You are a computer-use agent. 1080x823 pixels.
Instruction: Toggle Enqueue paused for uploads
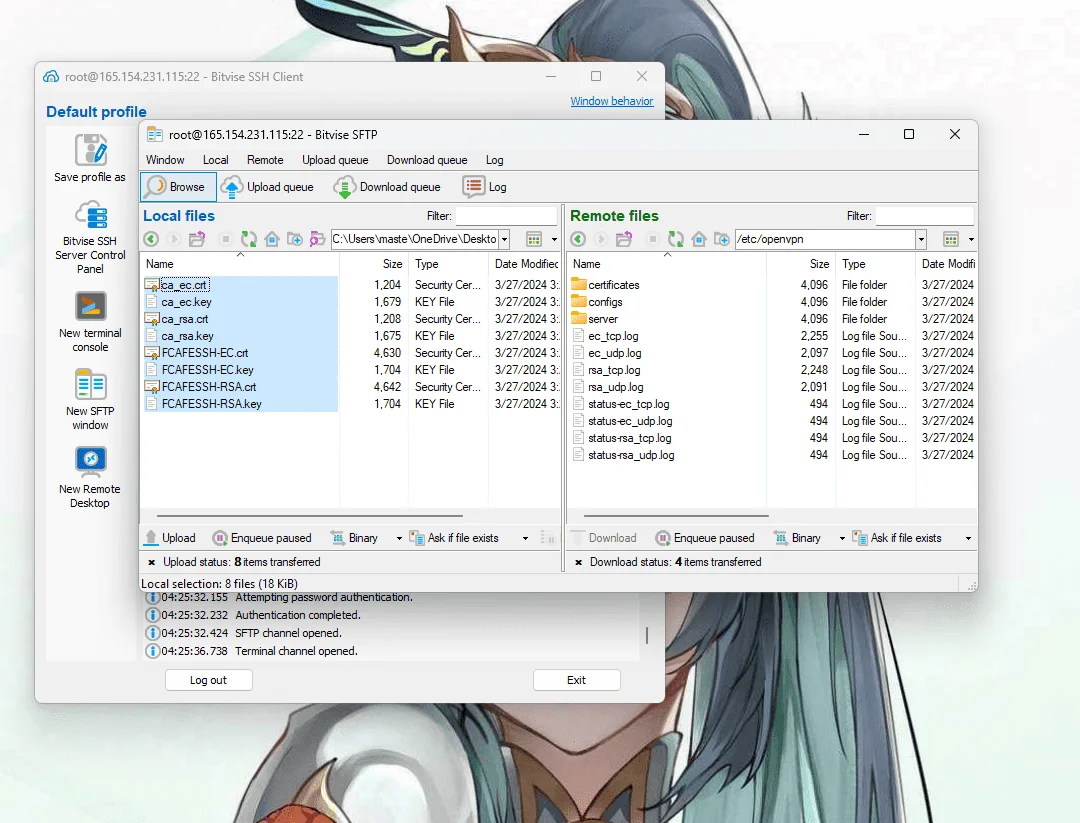262,538
